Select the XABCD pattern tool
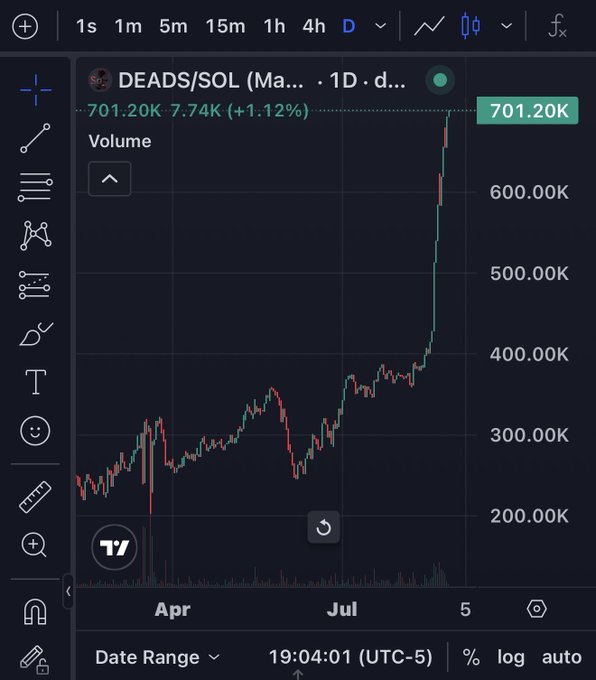 coord(36,235)
